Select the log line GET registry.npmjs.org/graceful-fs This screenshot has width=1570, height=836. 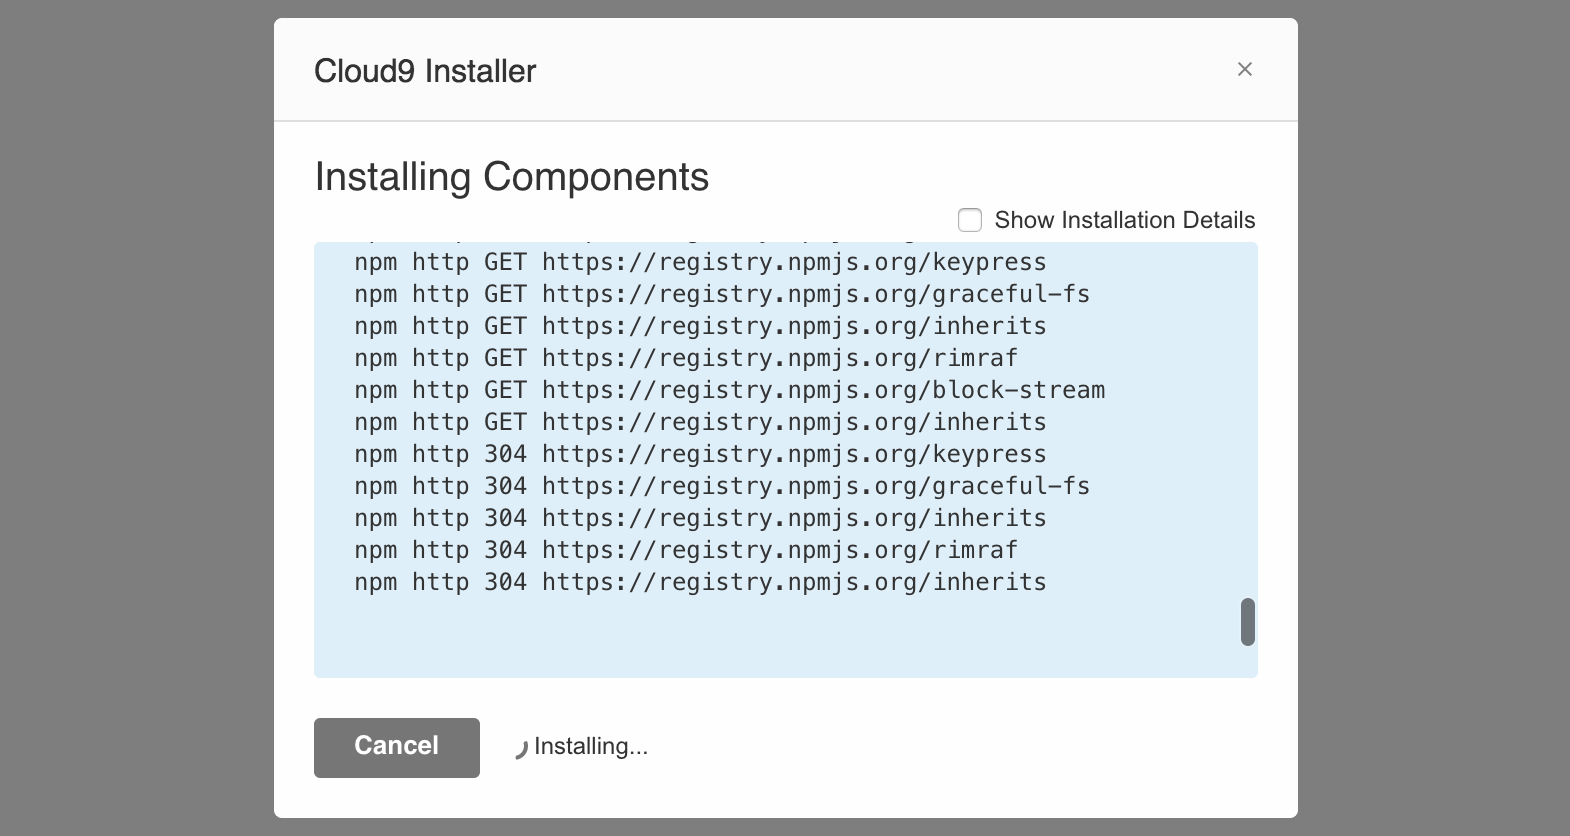722,294
